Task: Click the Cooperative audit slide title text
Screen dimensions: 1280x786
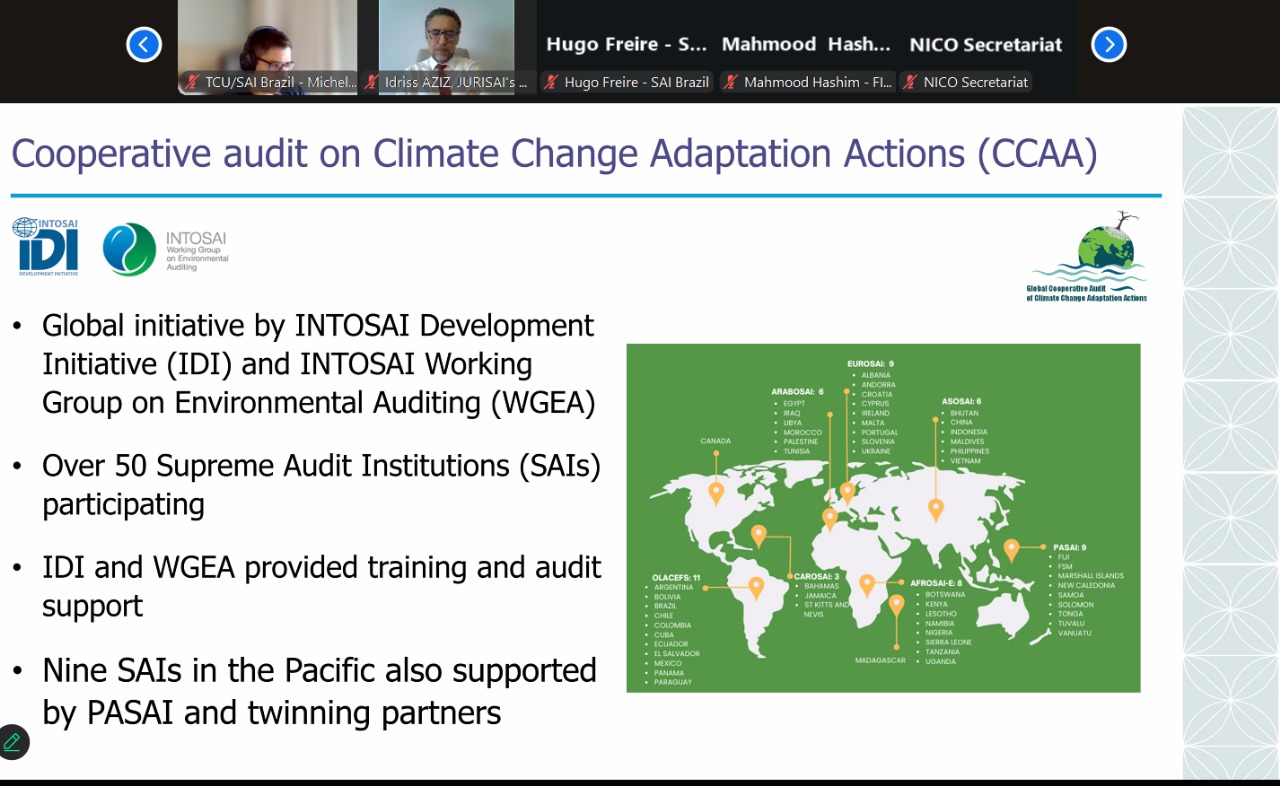Action: pos(554,154)
